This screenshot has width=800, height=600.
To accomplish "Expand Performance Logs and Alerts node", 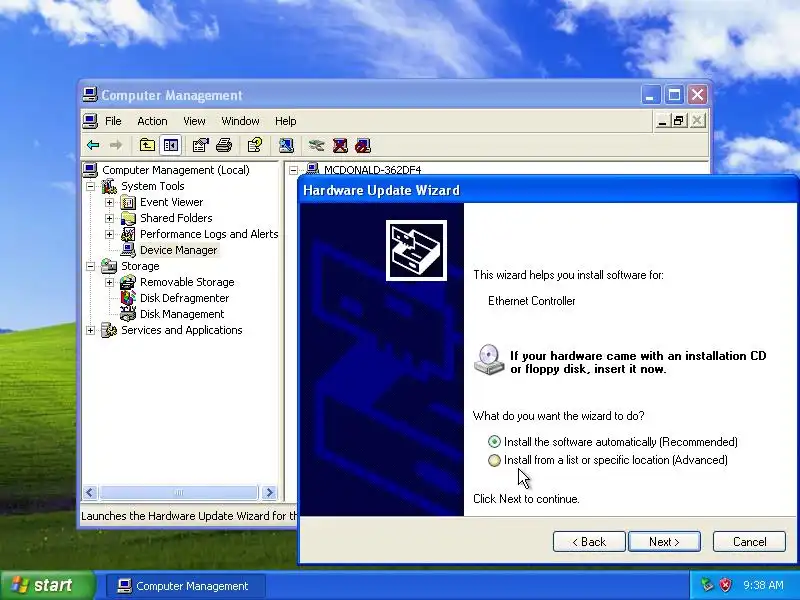I will [109, 234].
